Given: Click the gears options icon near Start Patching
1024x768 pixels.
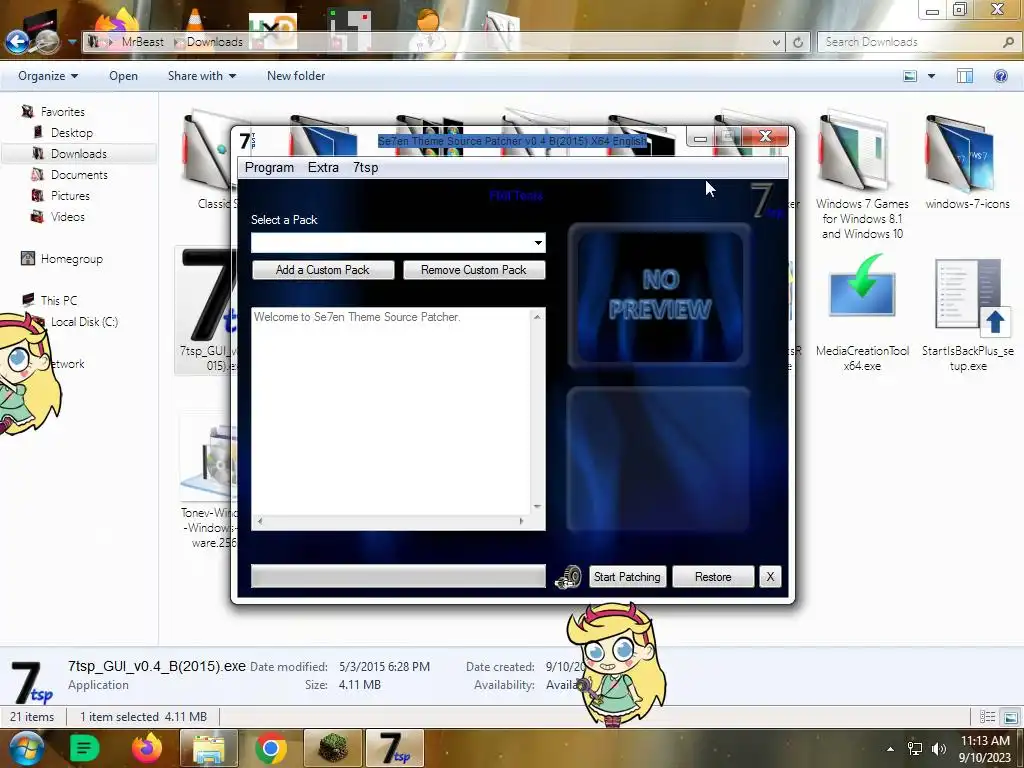Looking at the screenshot, I should tap(568, 577).
